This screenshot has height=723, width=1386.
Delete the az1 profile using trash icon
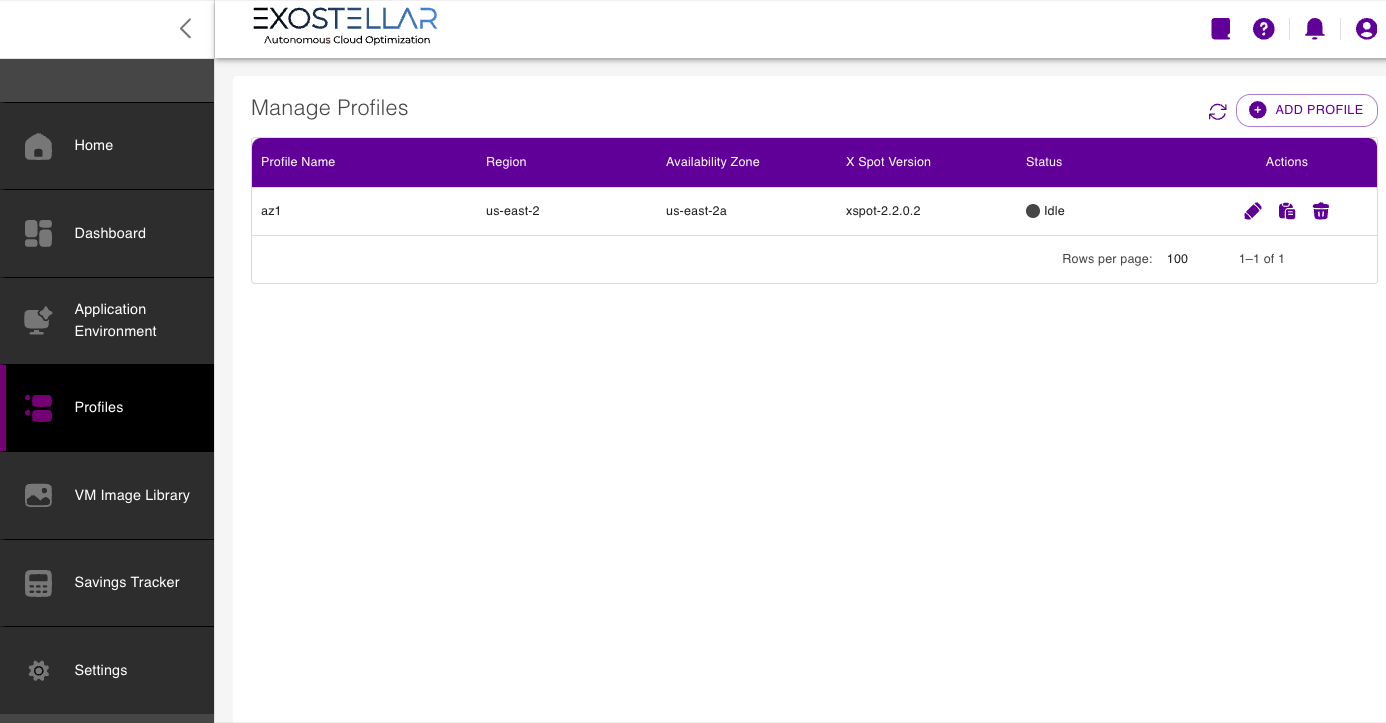pos(1321,211)
